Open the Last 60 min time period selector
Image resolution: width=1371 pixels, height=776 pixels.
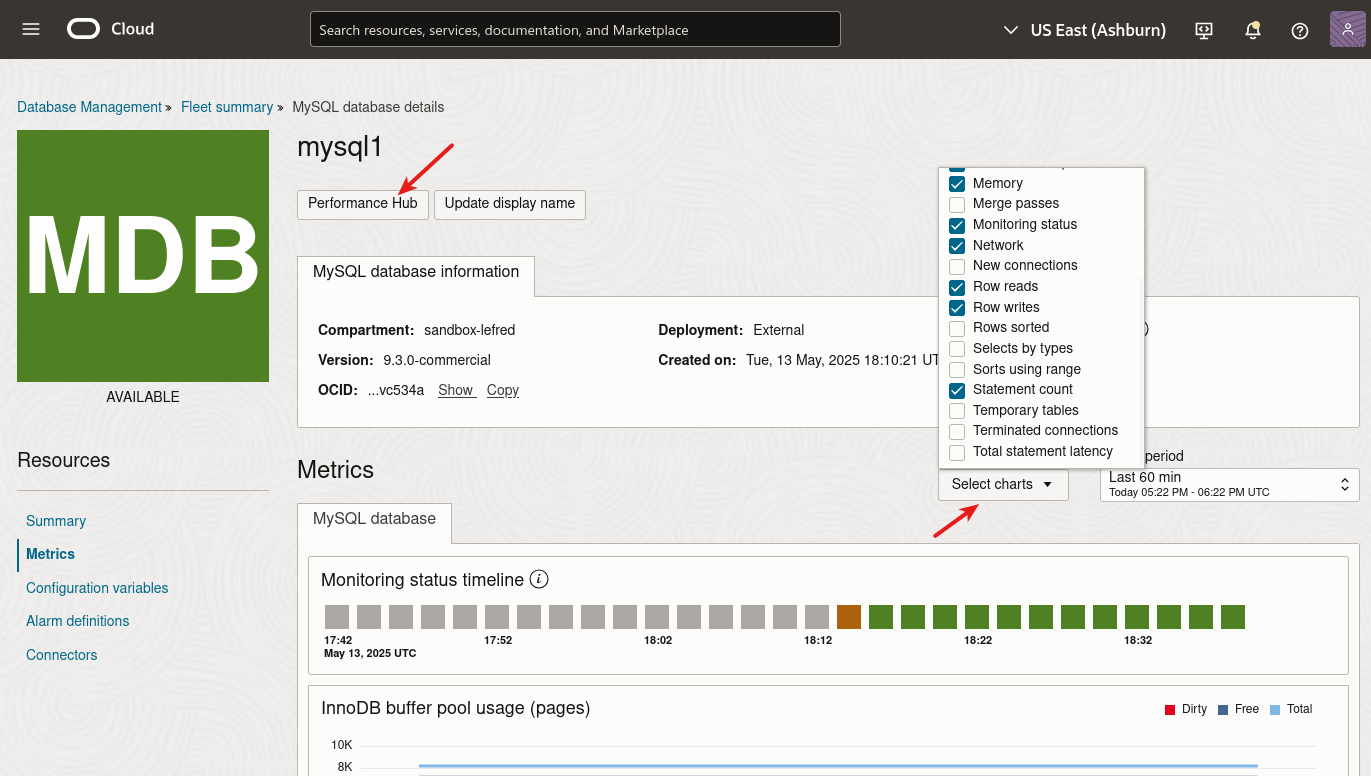point(1229,484)
